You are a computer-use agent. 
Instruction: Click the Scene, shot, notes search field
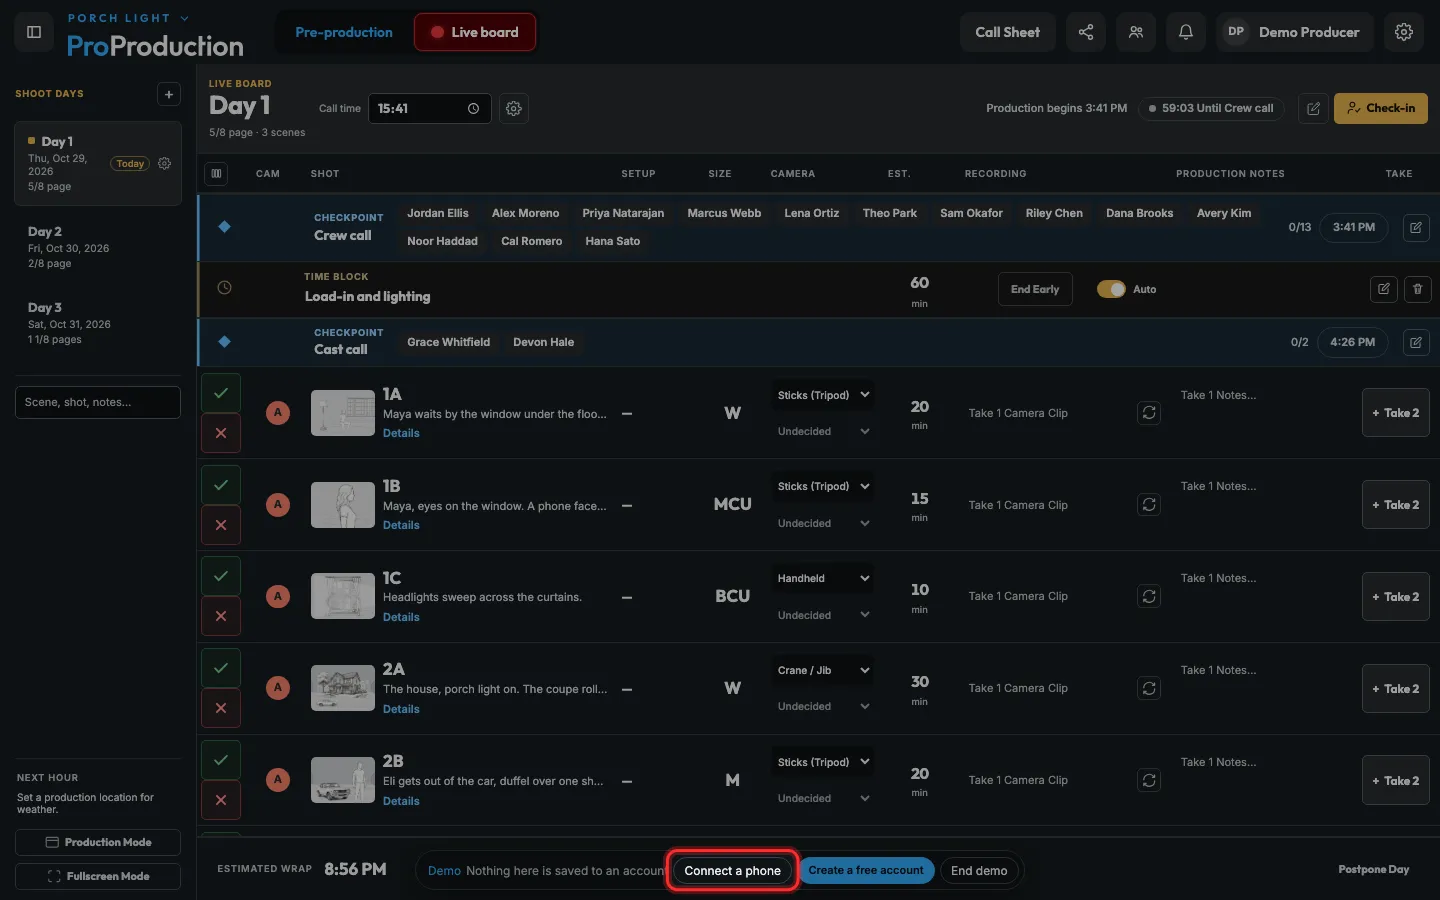click(98, 402)
